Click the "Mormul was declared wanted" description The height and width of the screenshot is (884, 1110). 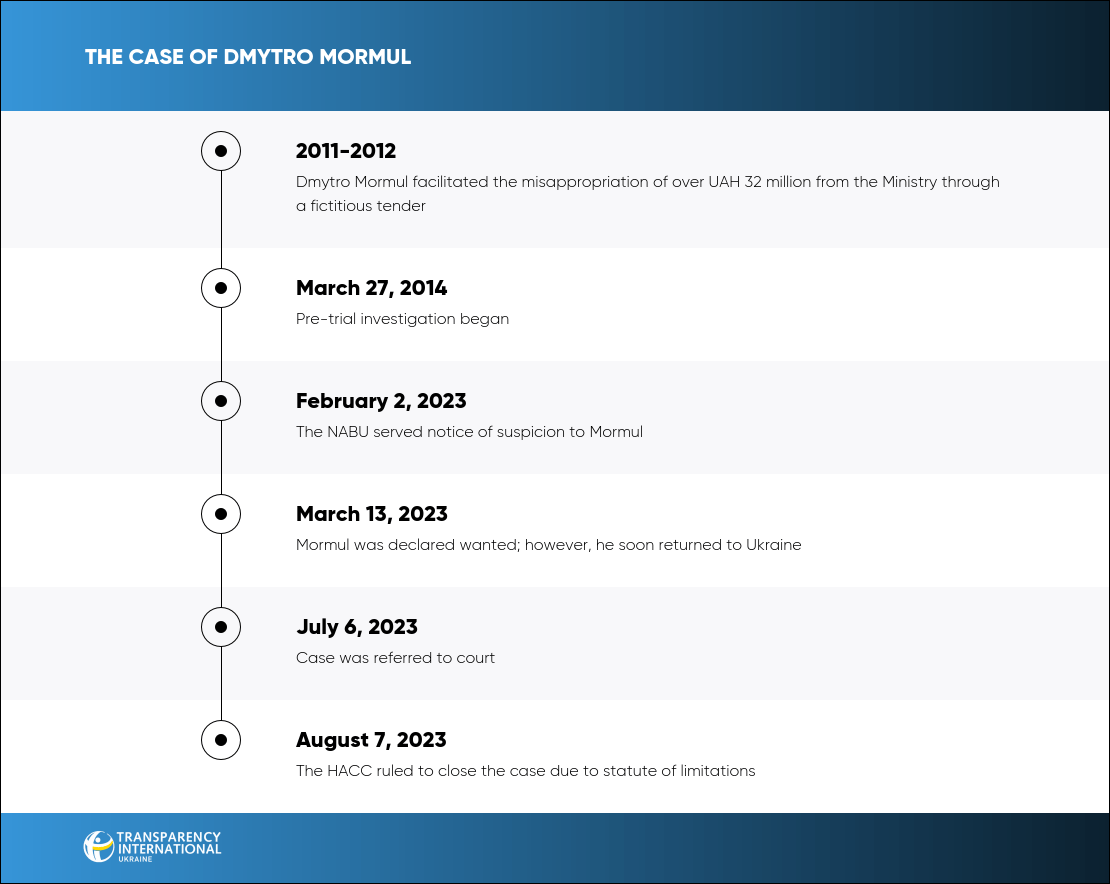[548, 545]
